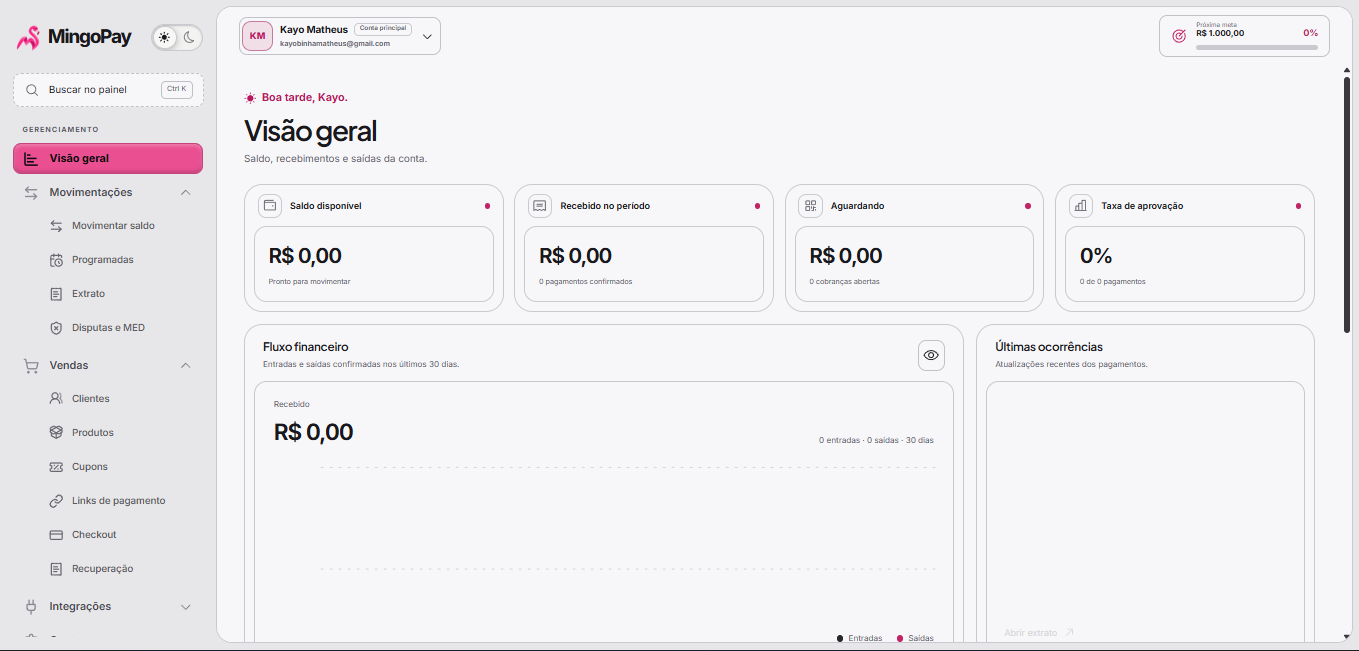Collapse the Vendas section chevron
The height and width of the screenshot is (651, 1359).
(x=185, y=365)
